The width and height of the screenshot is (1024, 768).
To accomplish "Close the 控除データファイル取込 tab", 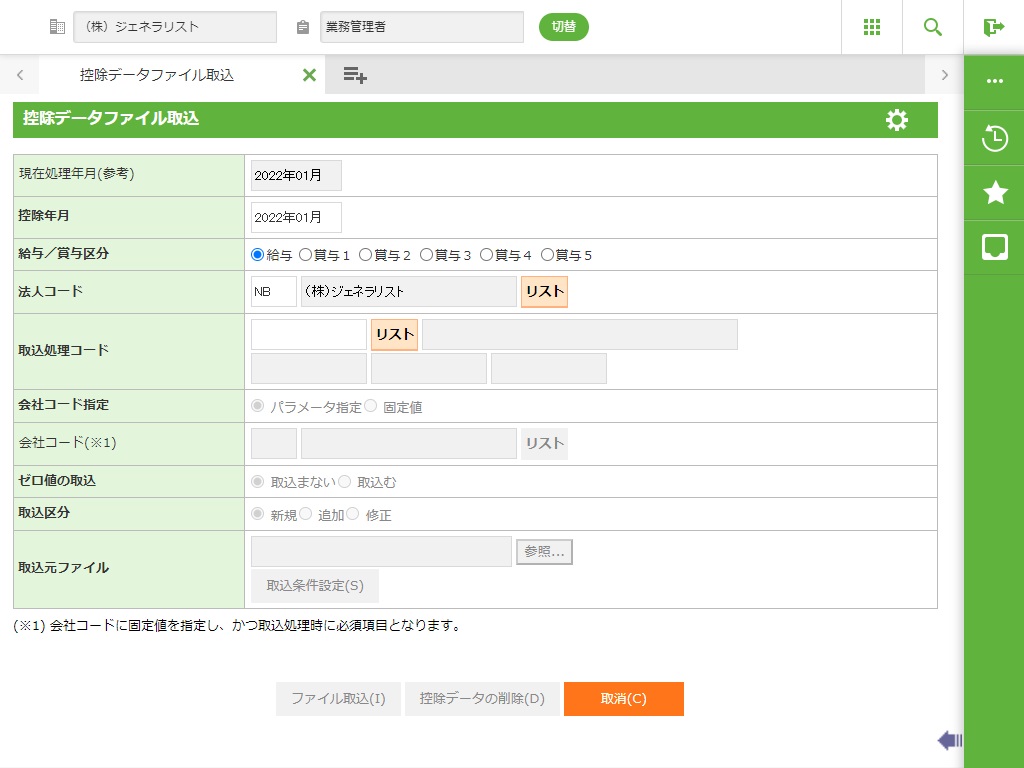I will tap(309, 75).
